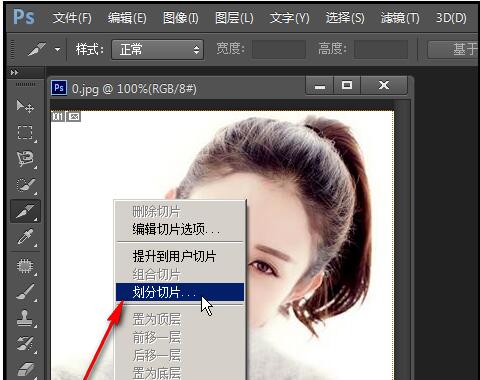The image size is (480, 380).
Task: Click the Photoshop Ps logo
Action: click(24, 17)
